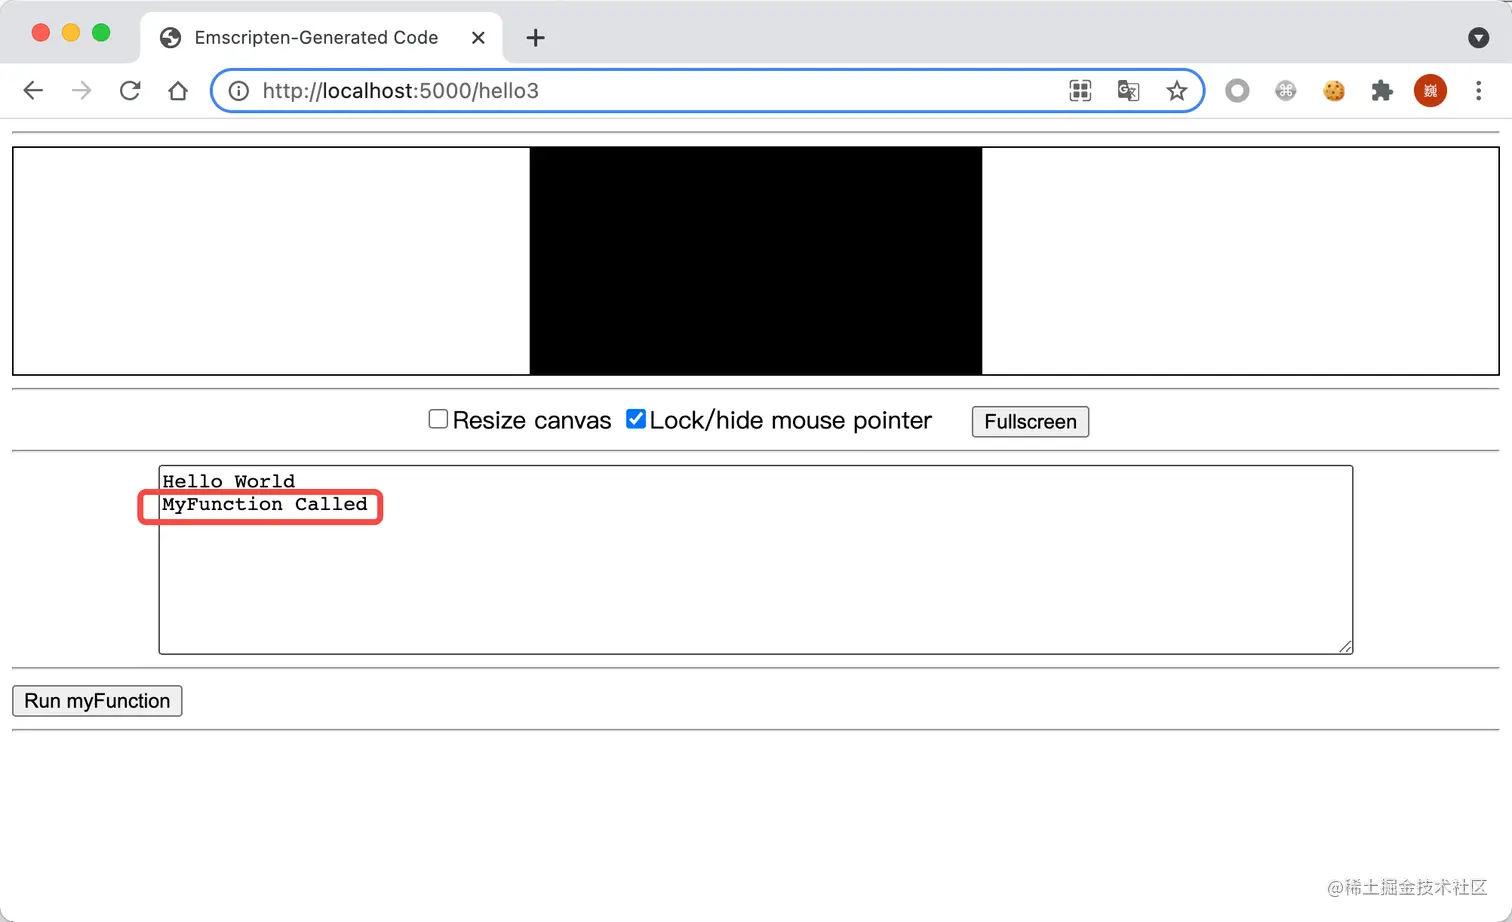Open the cookie extension icon

[1333, 90]
